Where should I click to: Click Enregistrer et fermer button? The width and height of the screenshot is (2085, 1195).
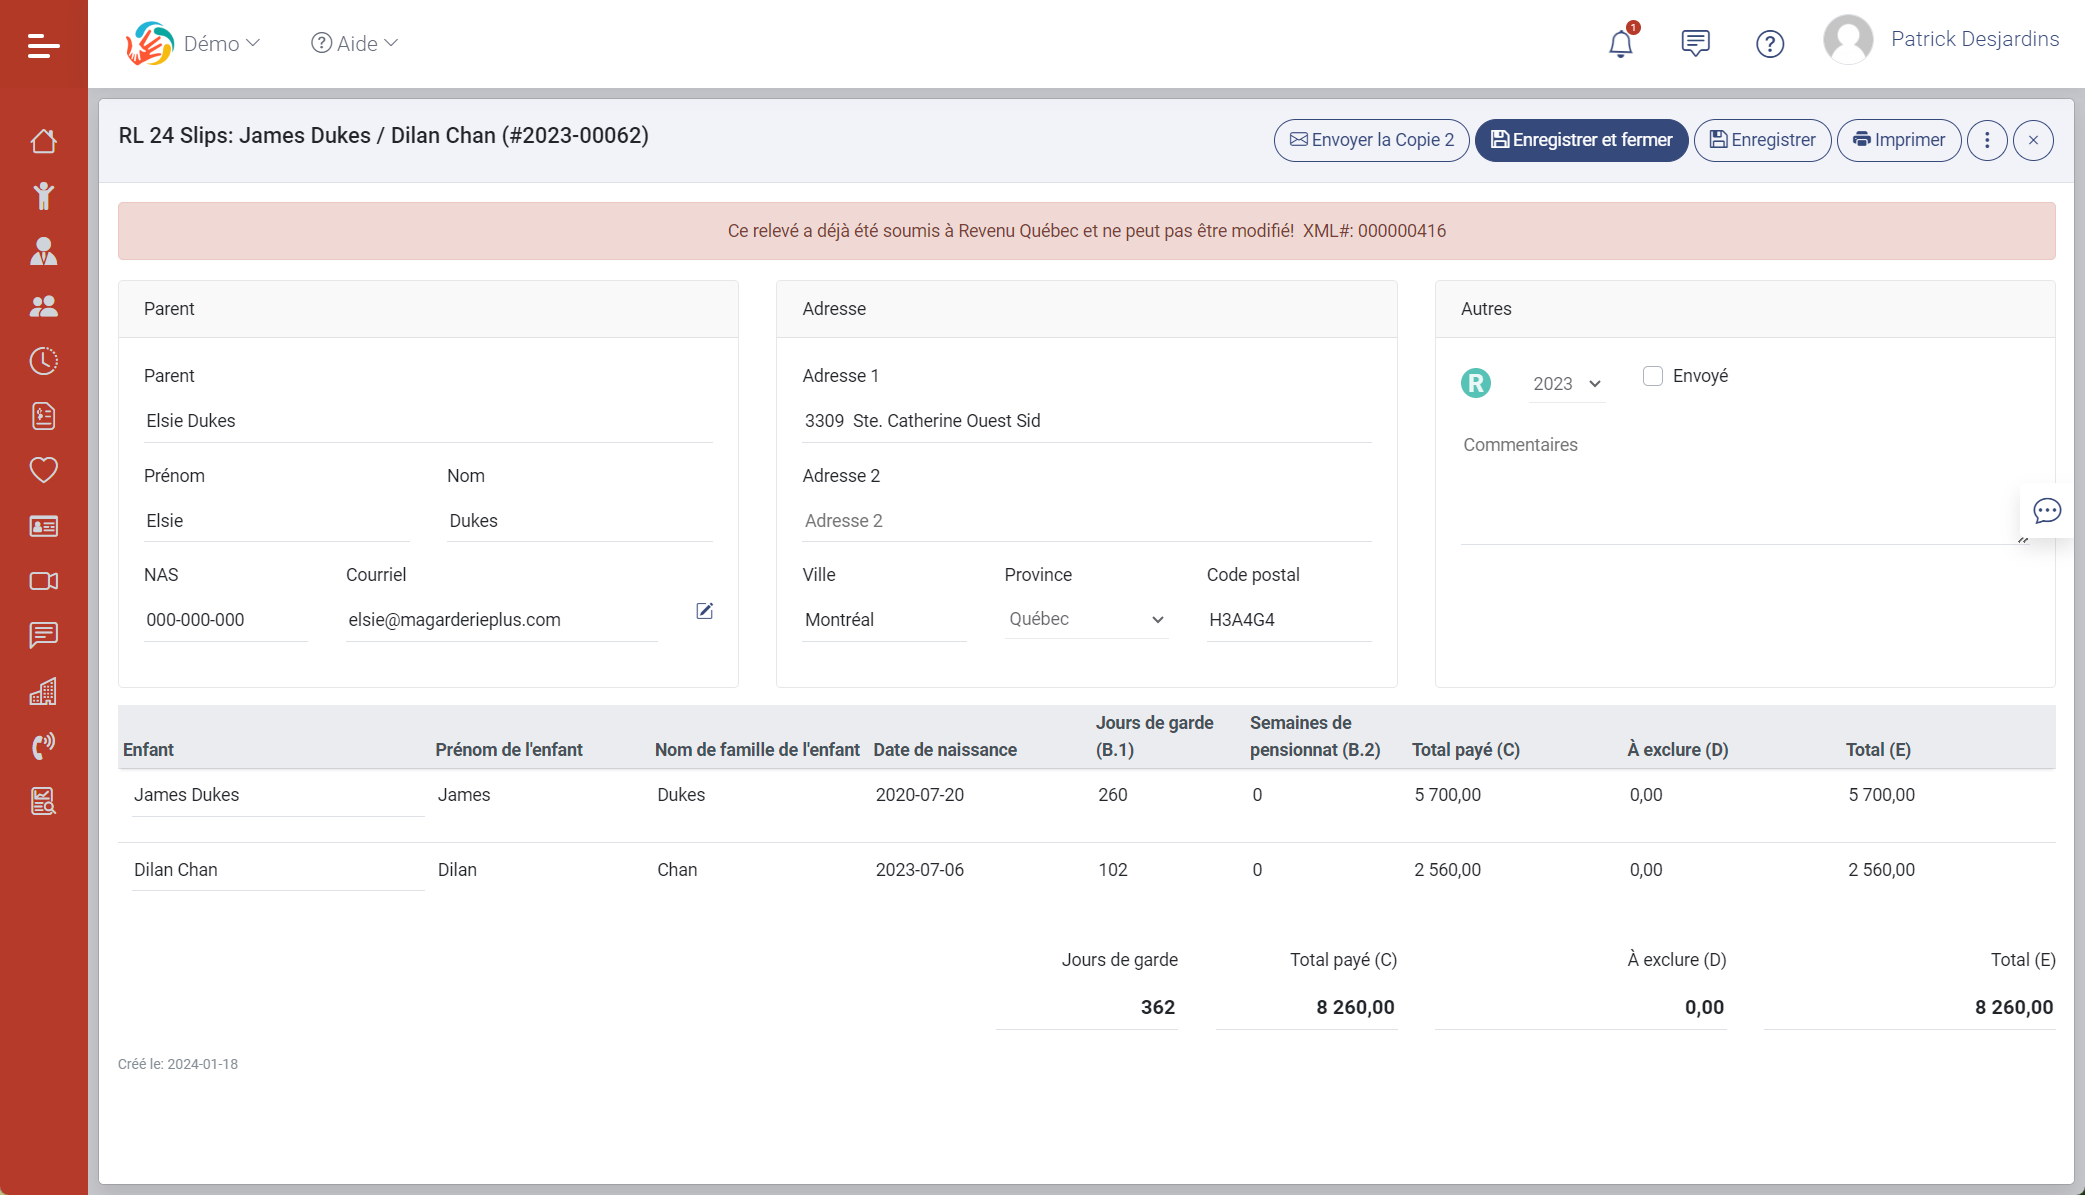pyautogui.click(x=1581, y=140)
